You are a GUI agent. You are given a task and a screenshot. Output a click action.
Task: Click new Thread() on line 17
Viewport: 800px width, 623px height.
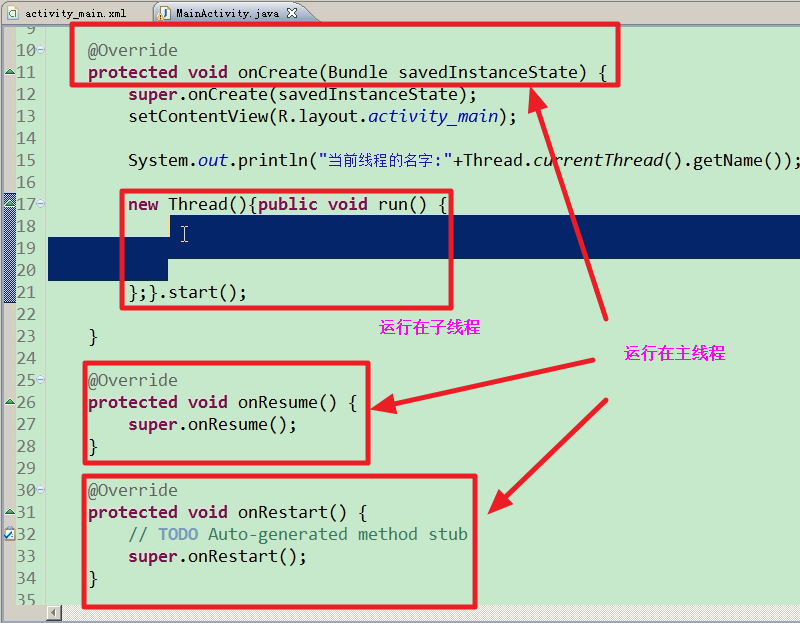187,204
